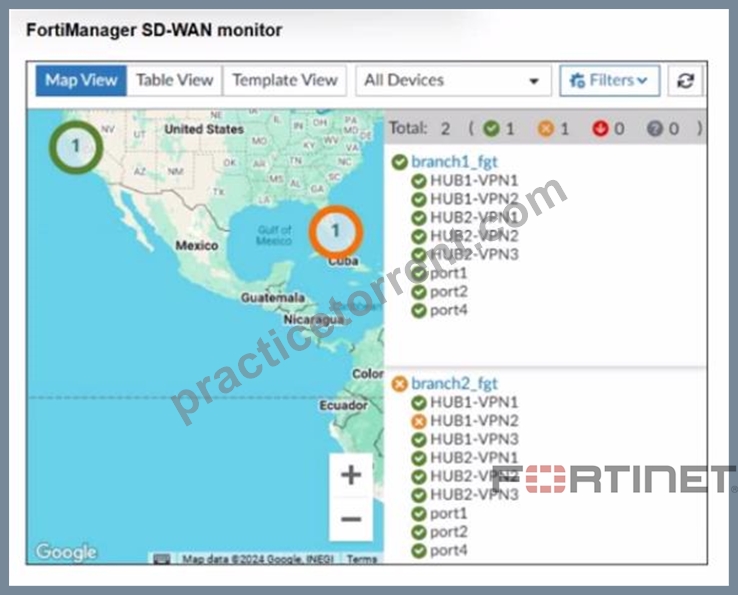This screenshot has height=595, width=738.
Task: Switch to Table View tab
Action: click(175, 80)
